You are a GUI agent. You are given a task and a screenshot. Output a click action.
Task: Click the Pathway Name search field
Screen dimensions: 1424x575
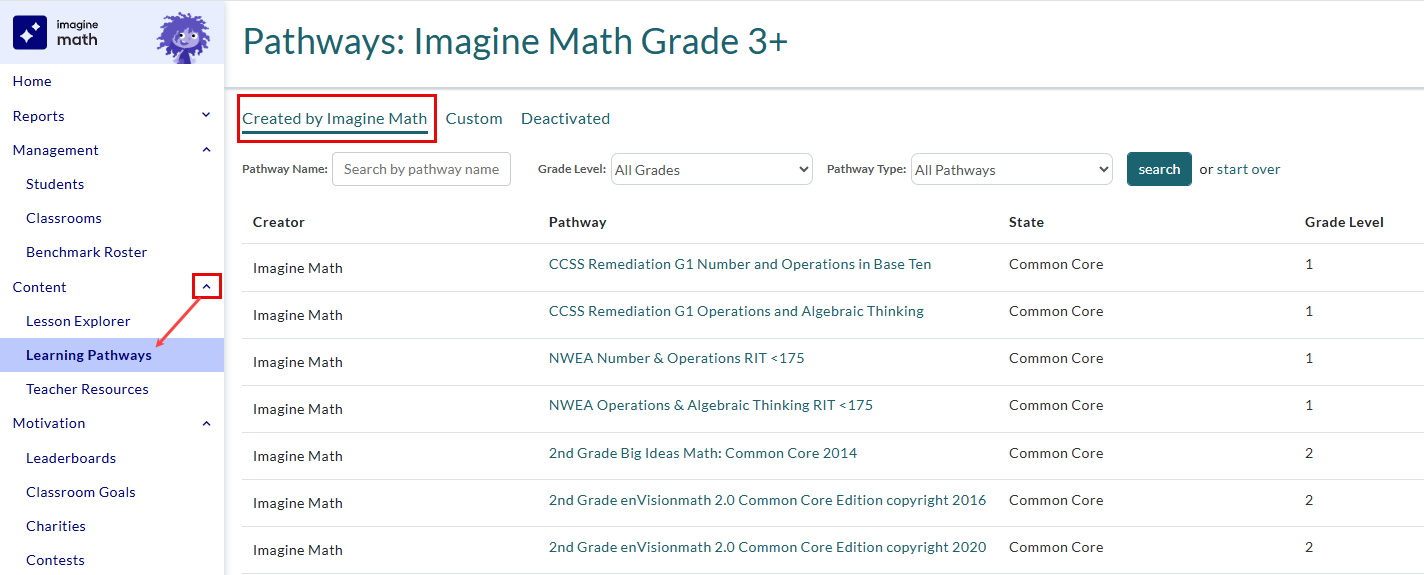pos(421,169)
